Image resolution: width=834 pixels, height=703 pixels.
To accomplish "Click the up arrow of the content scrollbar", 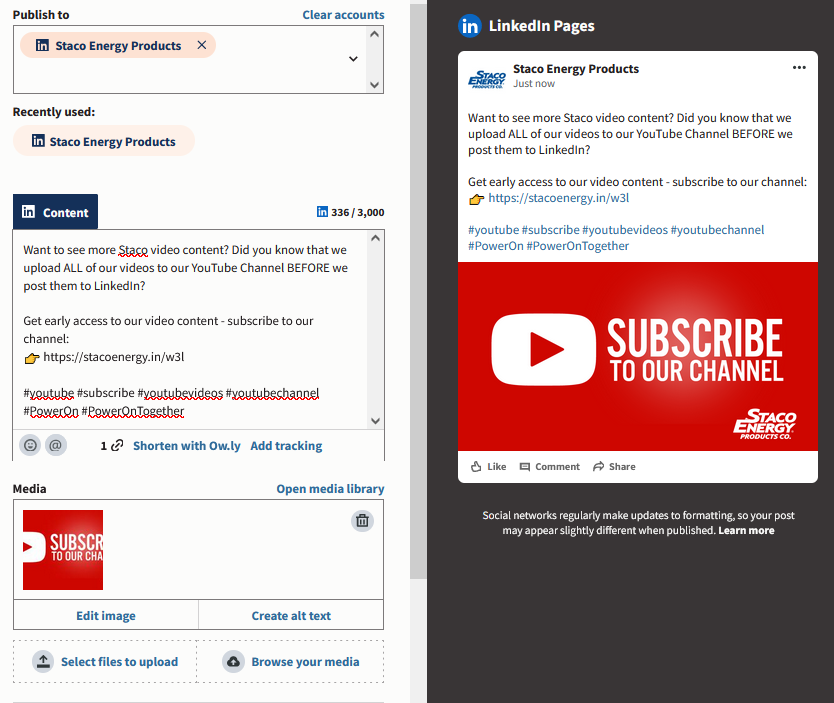I will click(376, 238).
